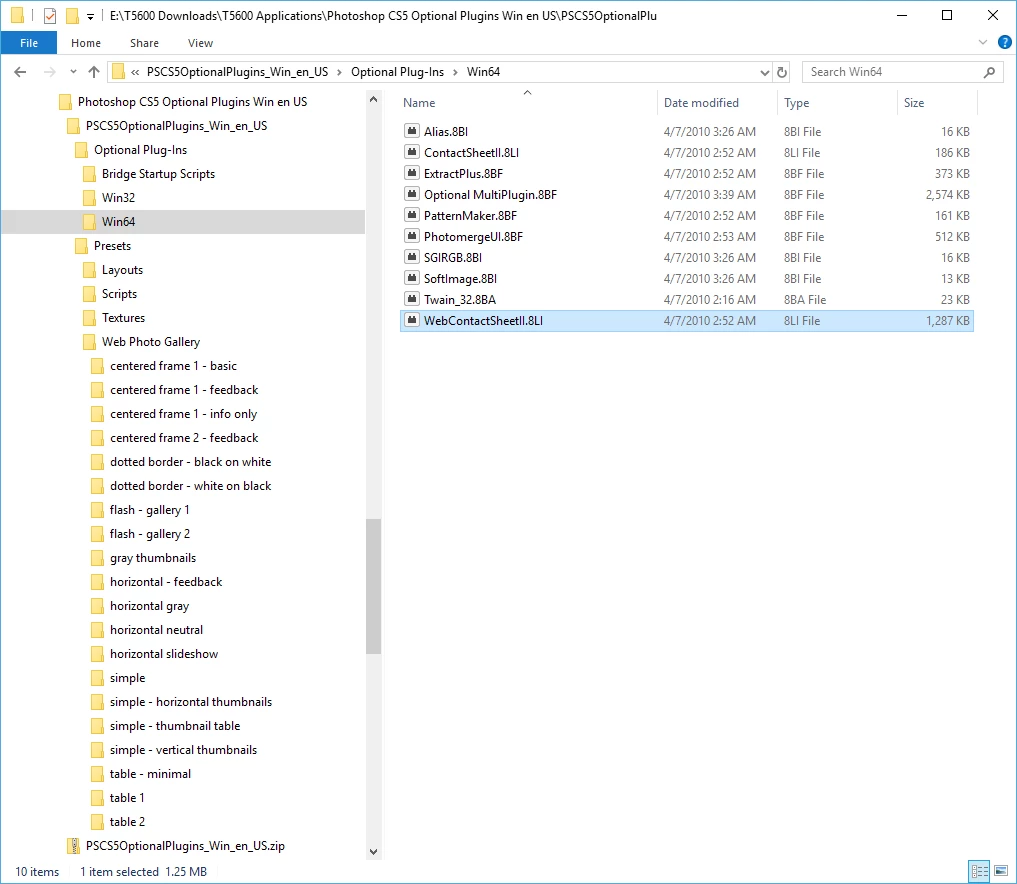Select ExtractPlus.8BF file icon

tap(411, 173)
